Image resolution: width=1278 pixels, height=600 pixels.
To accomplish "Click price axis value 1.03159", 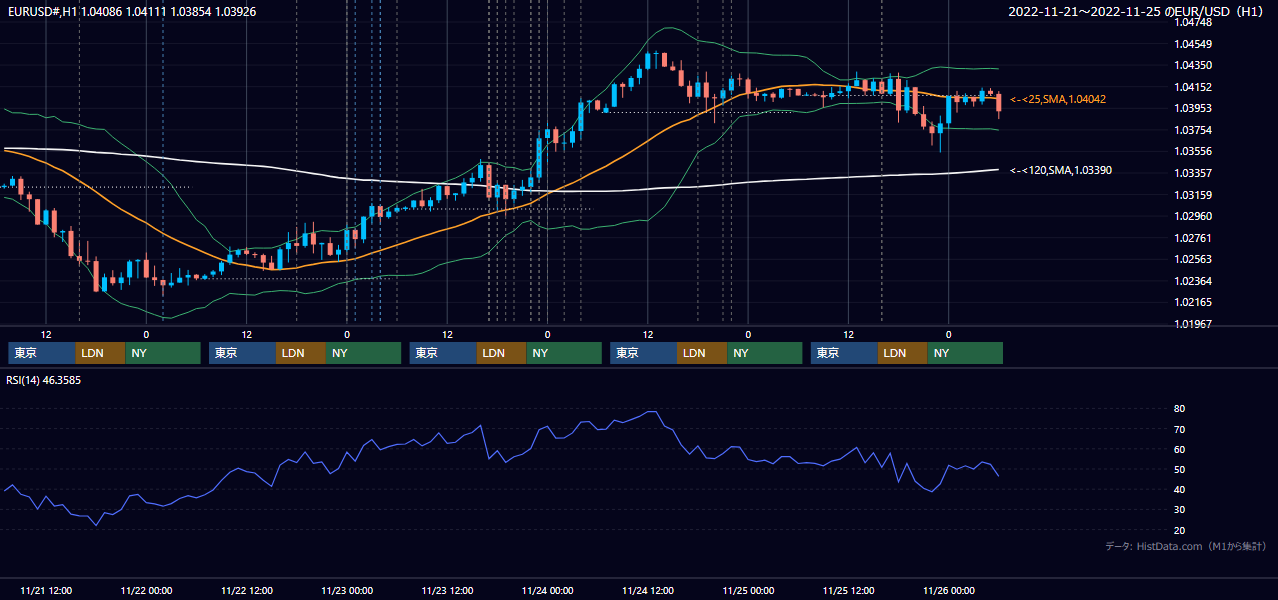I will (1194, 195).
